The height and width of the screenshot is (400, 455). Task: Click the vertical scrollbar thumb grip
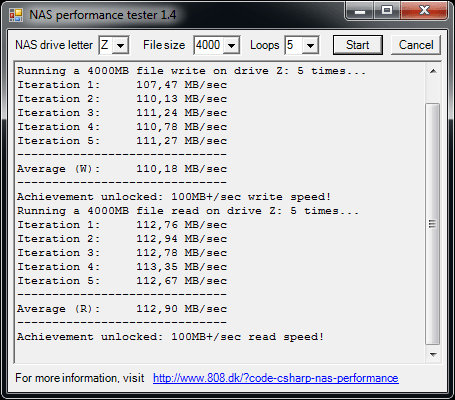pos(433,224)
